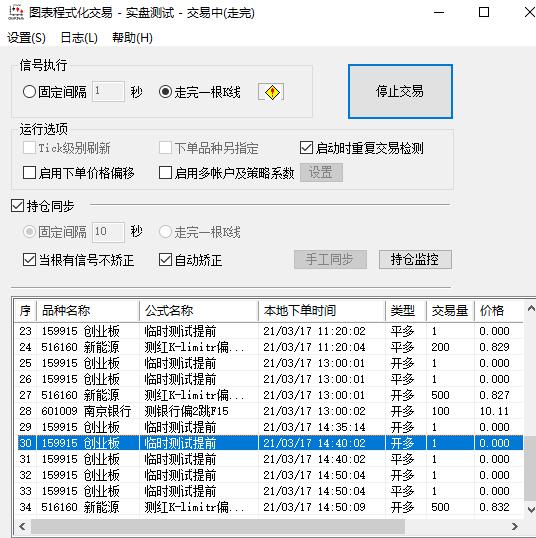The image size is (536, 538).
Task: Click the 持仓监控 button
Action: pos(415,259)
